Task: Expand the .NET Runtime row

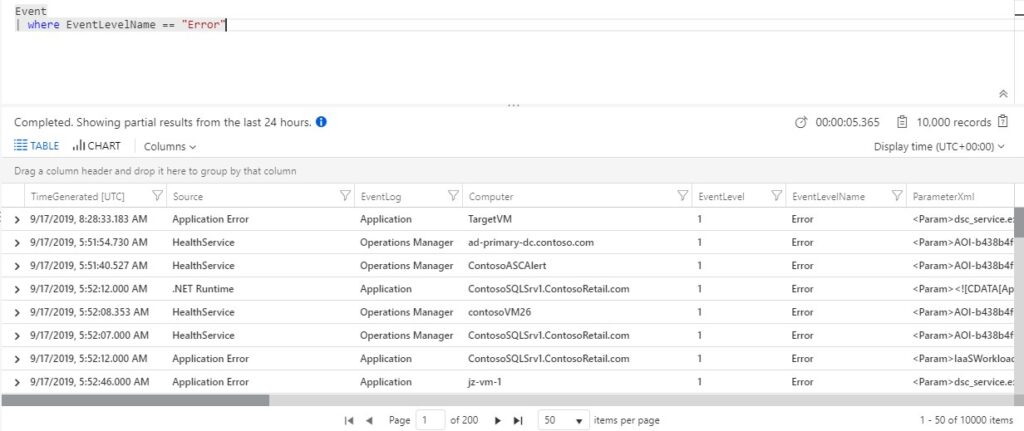Action: (x=18, y=289)
